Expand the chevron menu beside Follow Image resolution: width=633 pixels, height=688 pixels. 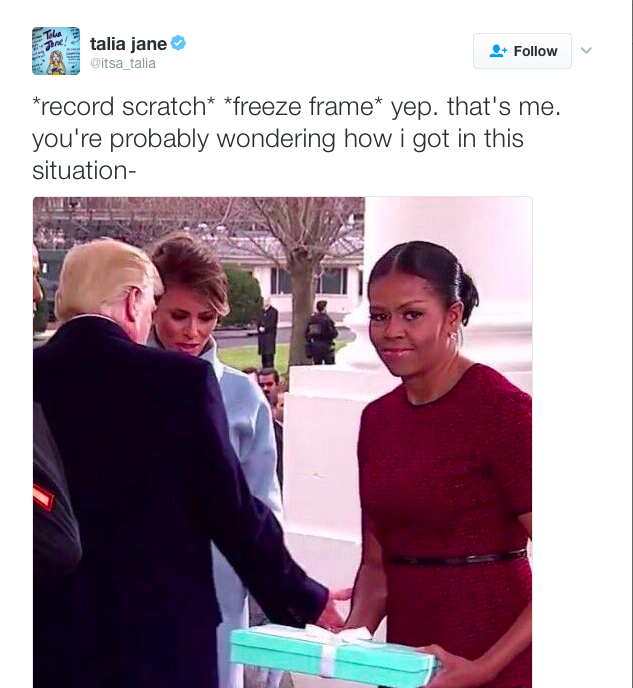click(587, 50)
